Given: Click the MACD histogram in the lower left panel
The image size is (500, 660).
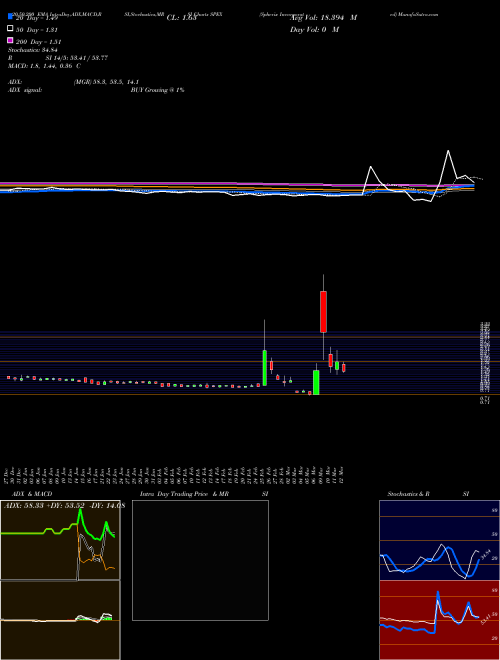Looking at the screenshot, I should [107, 618].
